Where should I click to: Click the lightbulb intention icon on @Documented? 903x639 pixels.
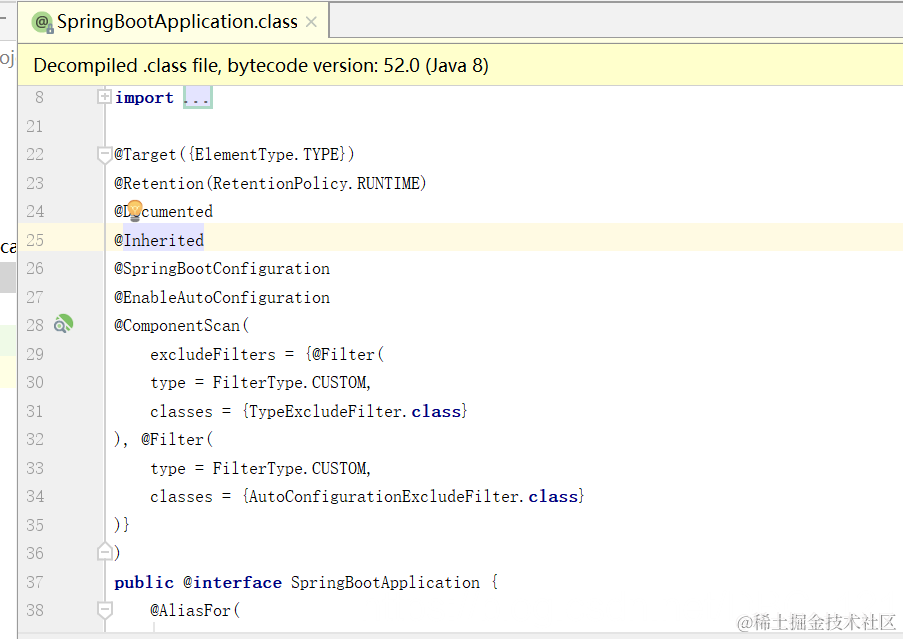pos(134,210)
